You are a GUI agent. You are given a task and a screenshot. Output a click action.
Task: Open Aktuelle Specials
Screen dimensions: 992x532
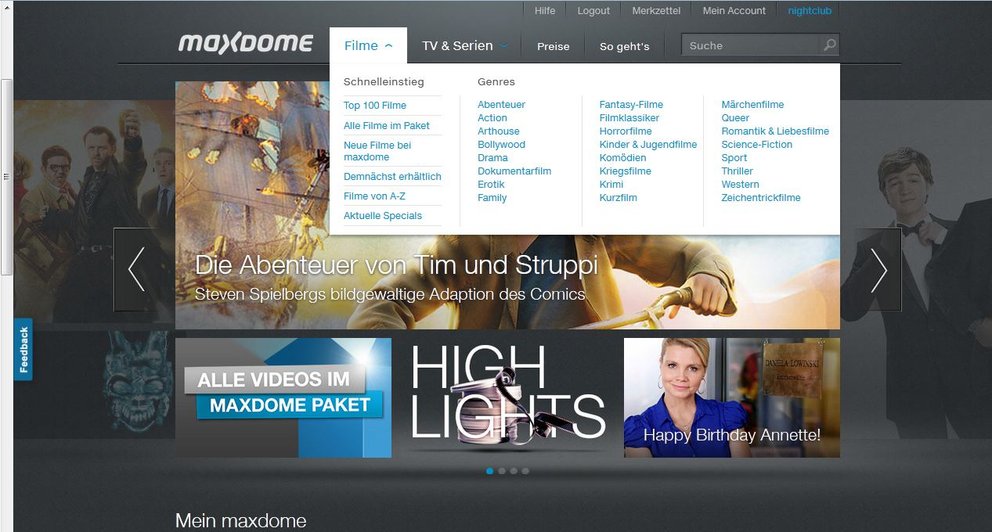point(383,216)
